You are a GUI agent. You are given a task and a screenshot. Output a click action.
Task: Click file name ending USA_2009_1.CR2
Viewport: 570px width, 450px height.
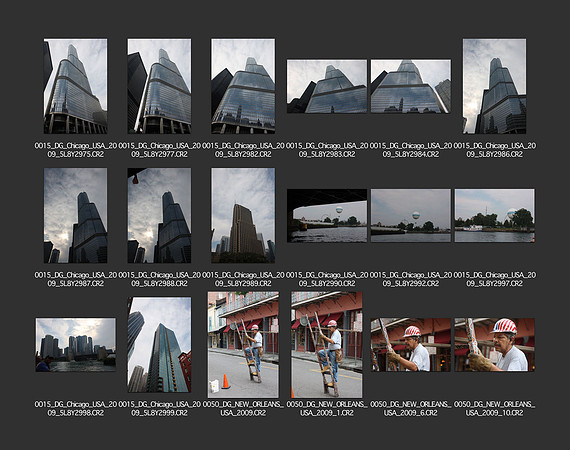(327, 409)
